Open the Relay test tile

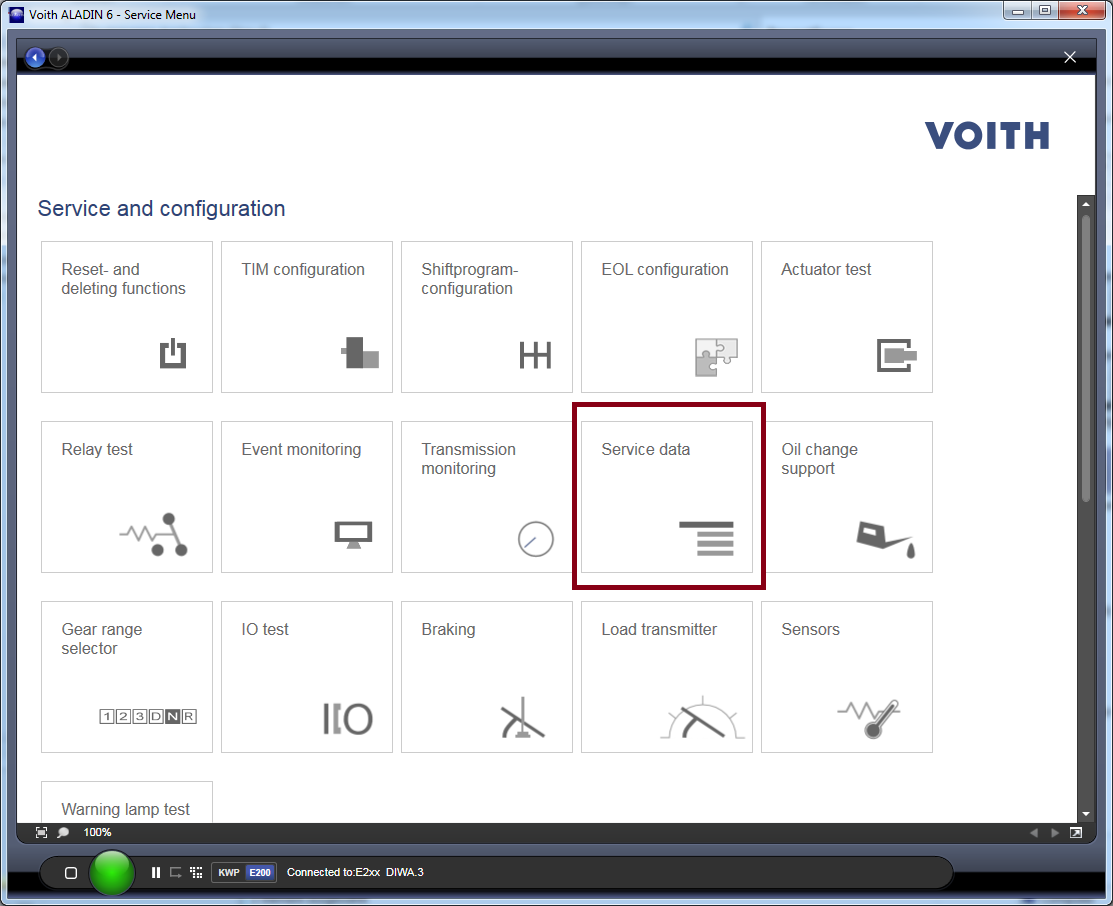tap(126, 497)
